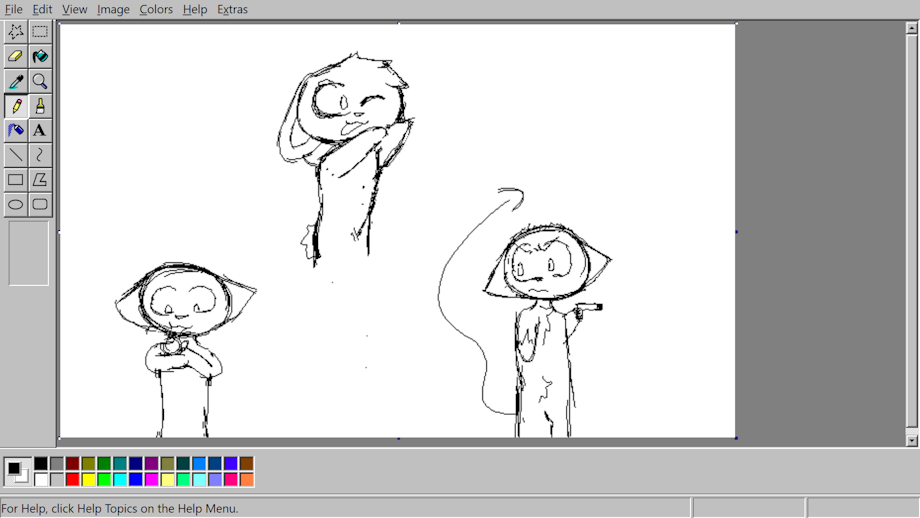Image resolution: width=920 pixels, height=518 pixels.
Task: Click the vertical scrollbar down arrow
Action: pos(911,440)
